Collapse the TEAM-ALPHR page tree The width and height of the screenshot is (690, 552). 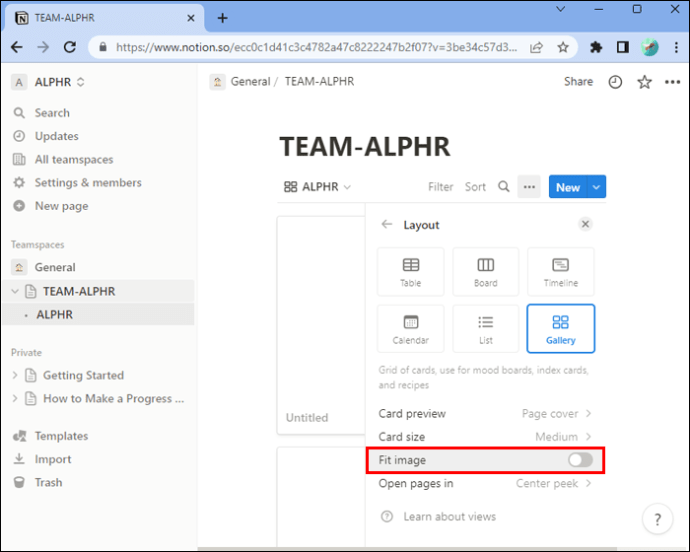click(x=15, y=291)
